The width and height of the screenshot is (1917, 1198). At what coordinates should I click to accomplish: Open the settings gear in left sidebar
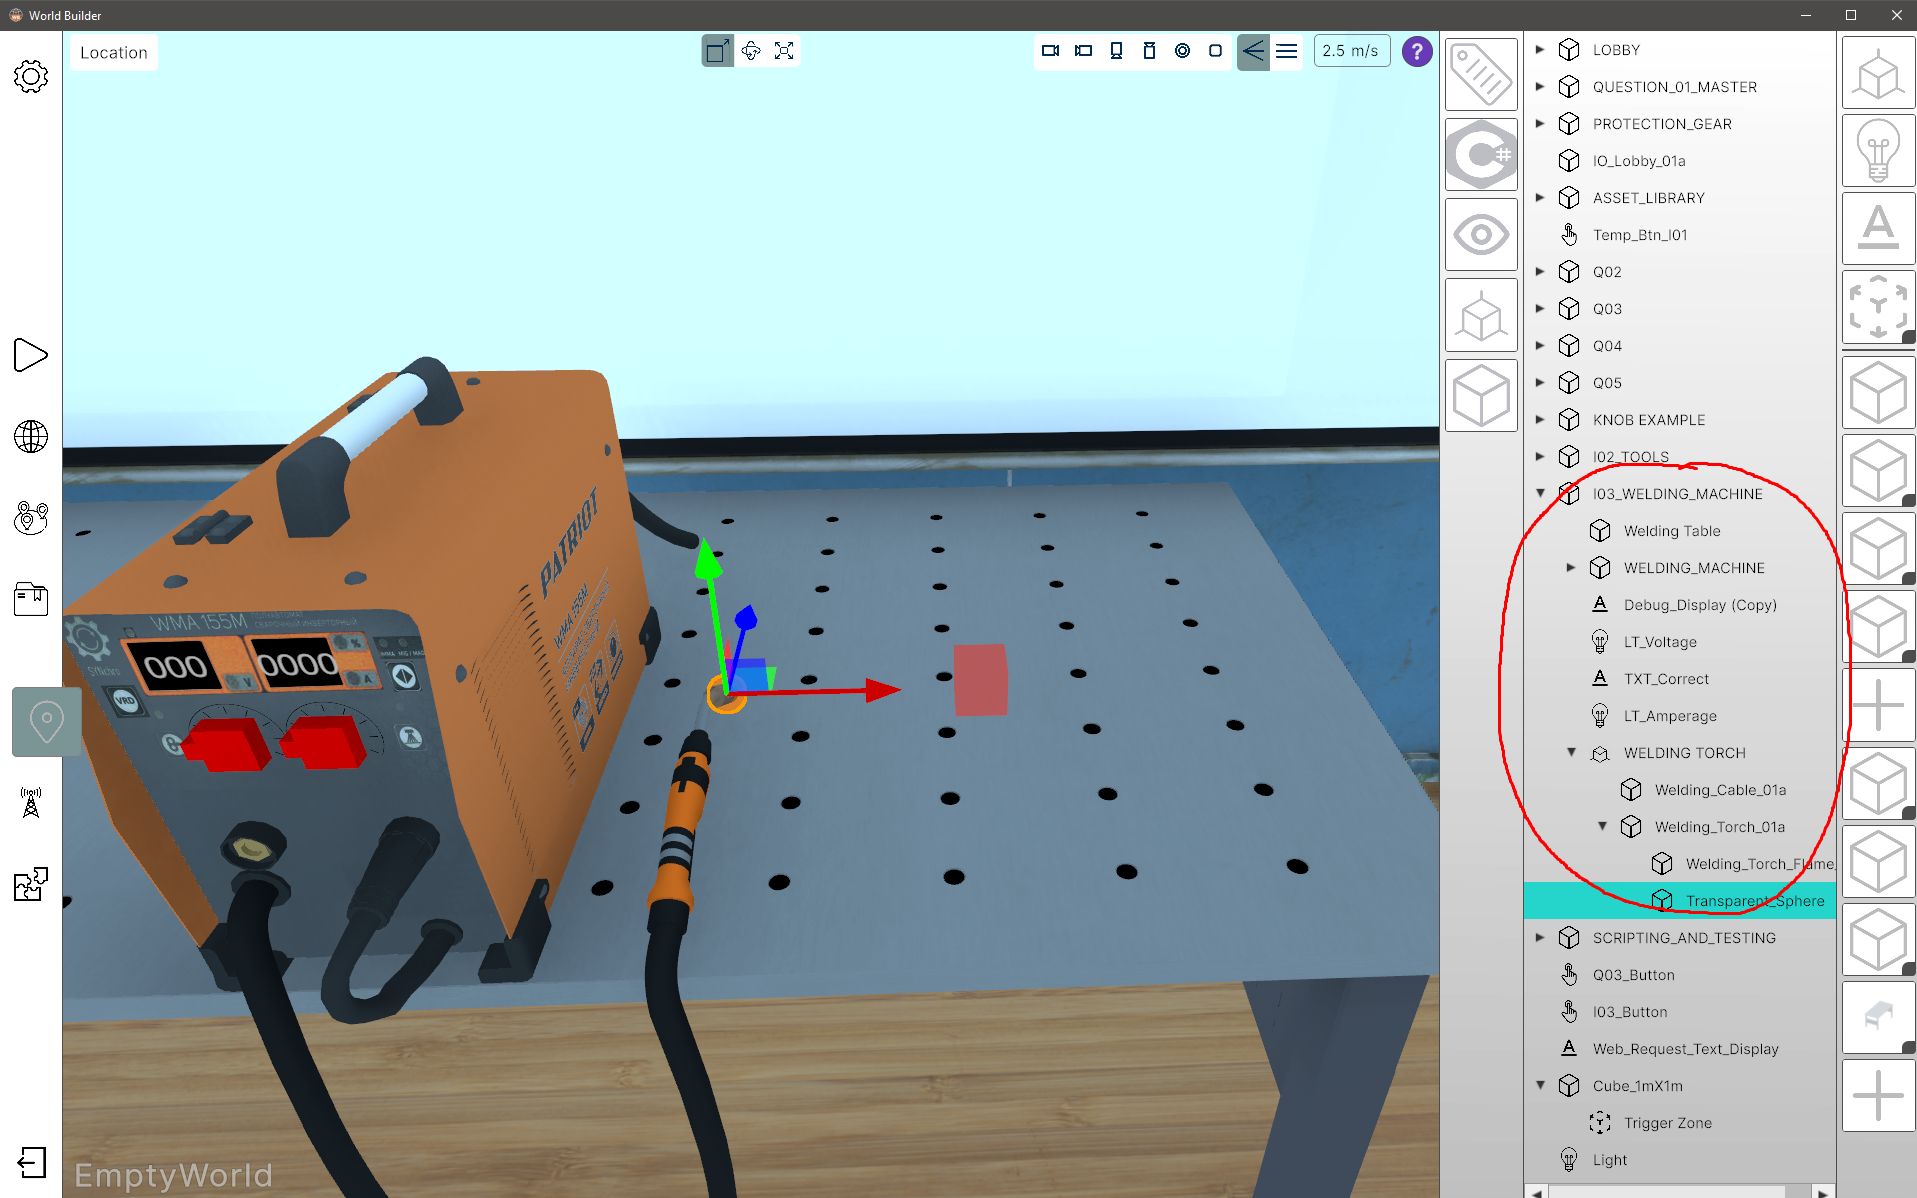click(31, 77)
